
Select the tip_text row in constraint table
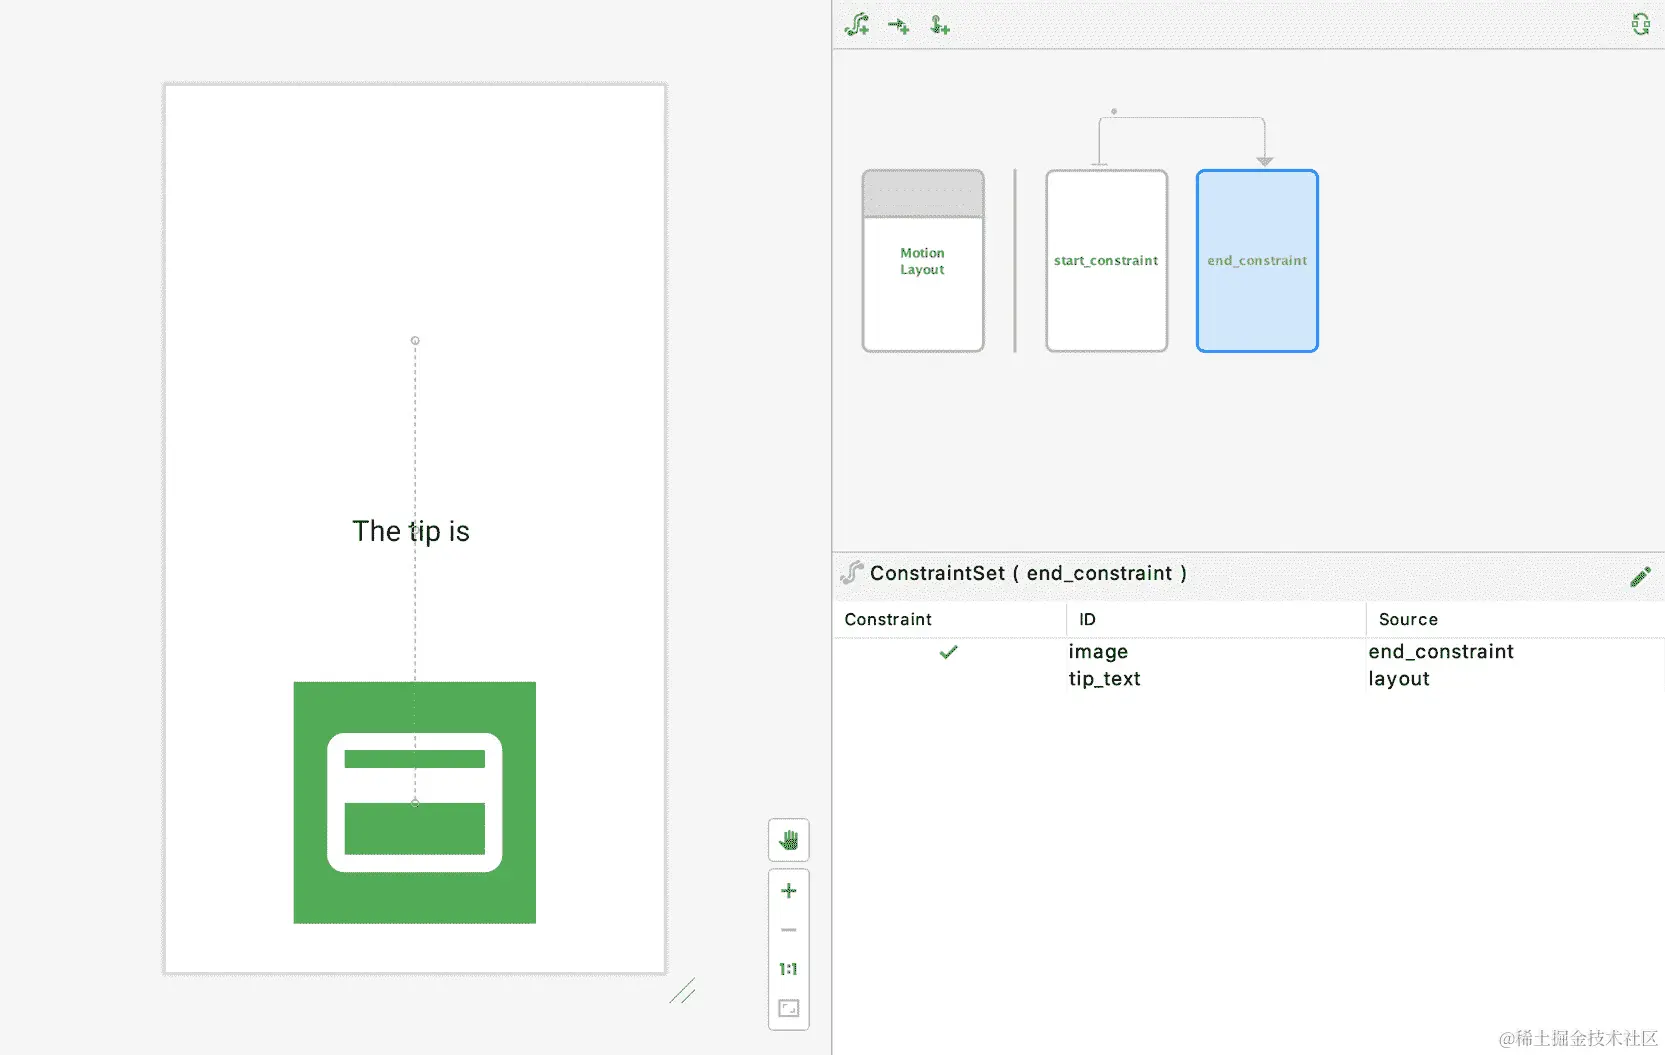click(1249, 679)
